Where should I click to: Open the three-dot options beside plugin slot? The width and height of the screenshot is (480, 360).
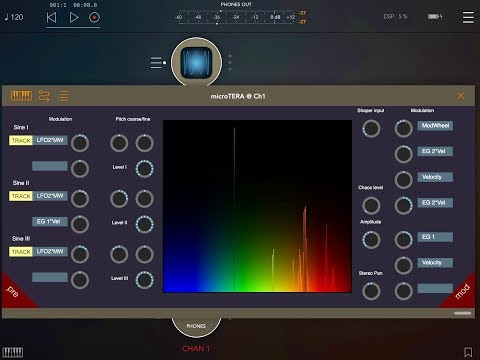point(230,63)
